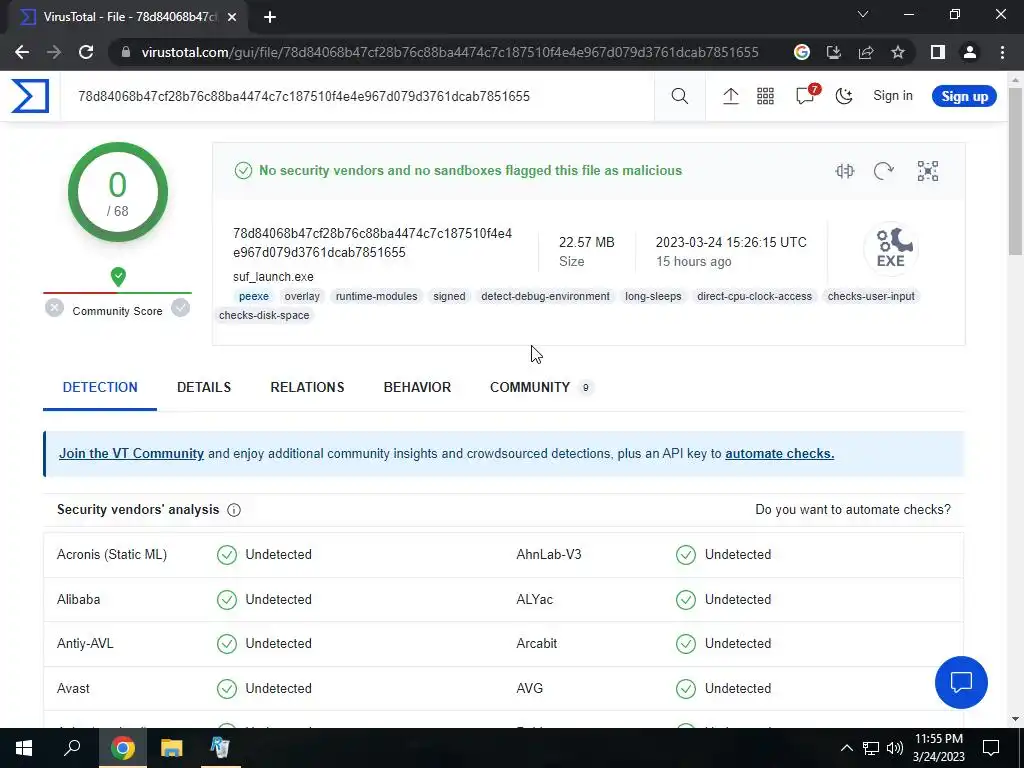Click the reanalyze circular arrow icon
Screen dimensions: 1024x768
click(x=883, y=171)
